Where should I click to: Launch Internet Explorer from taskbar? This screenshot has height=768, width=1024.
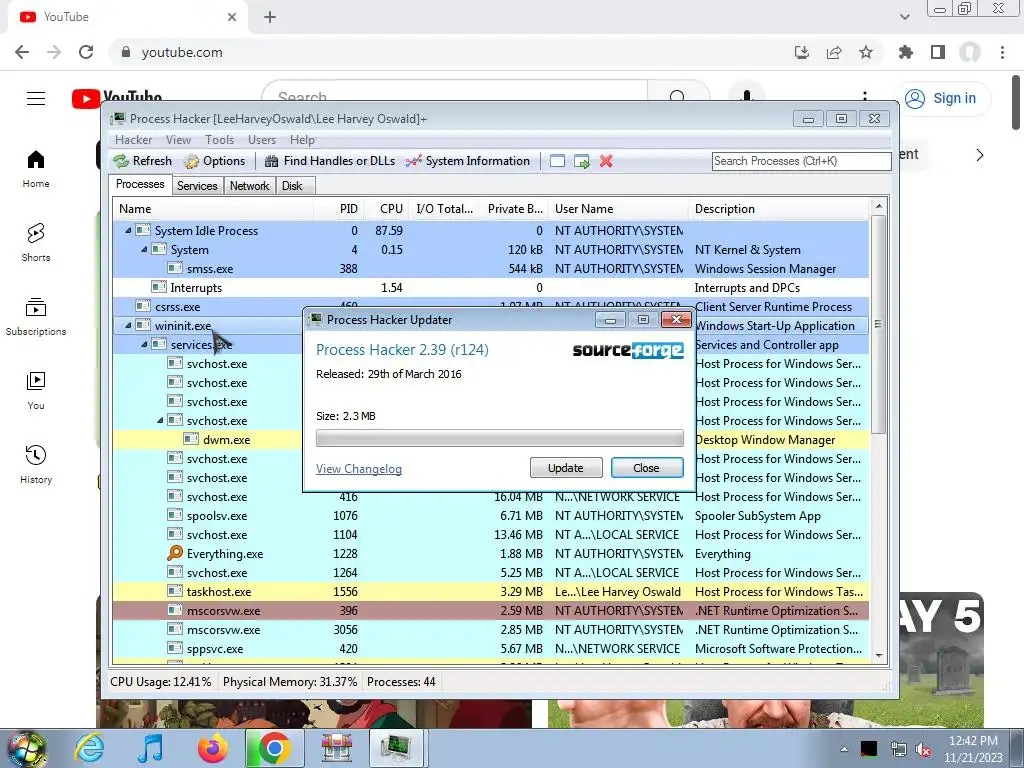coord(89,748)
